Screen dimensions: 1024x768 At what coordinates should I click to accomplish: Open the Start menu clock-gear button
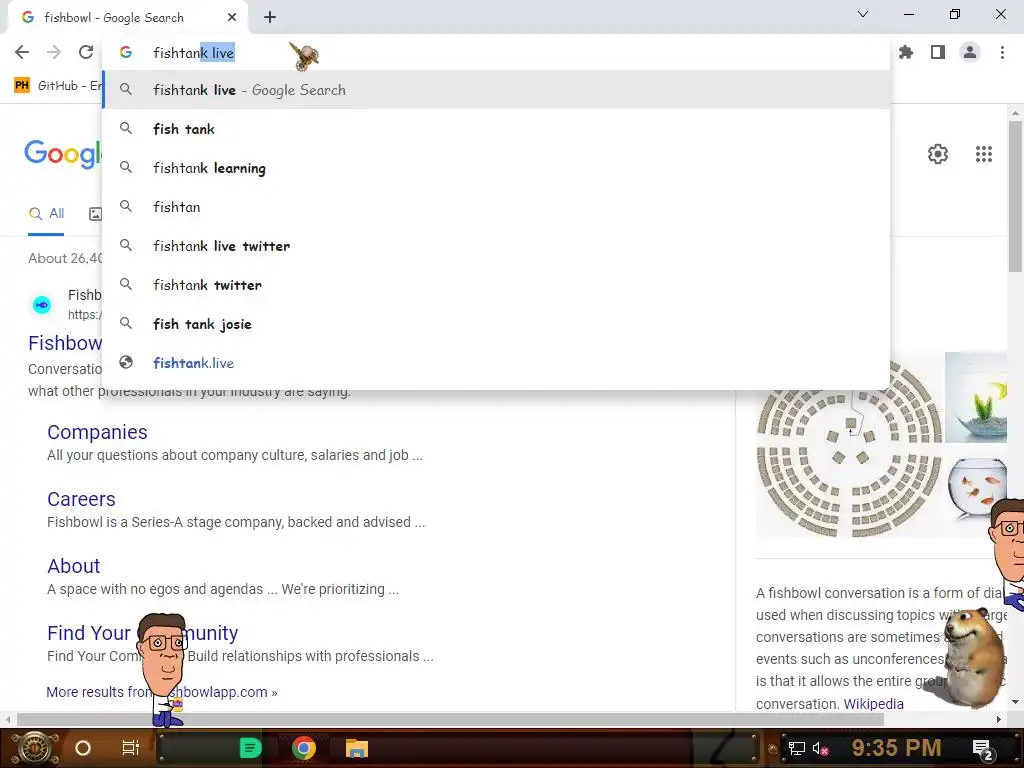[34, 748]
